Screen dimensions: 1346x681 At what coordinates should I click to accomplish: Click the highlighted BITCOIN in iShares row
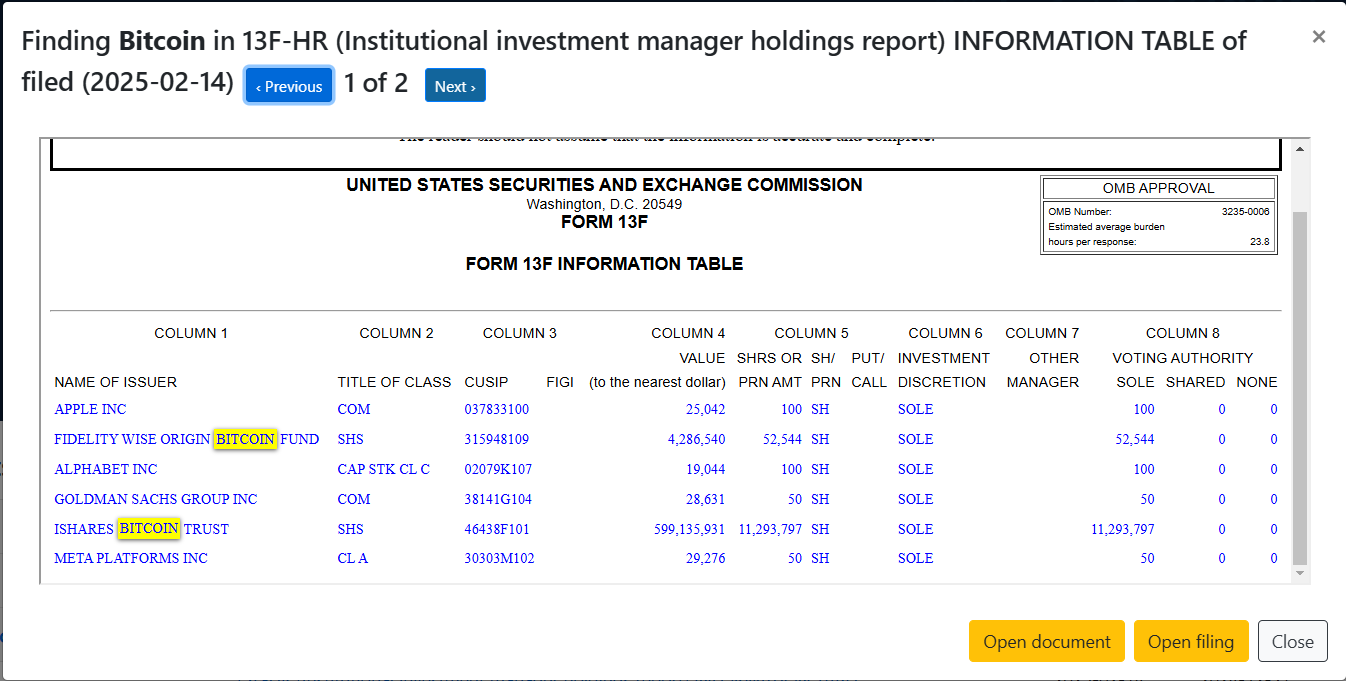coord(149,529)
